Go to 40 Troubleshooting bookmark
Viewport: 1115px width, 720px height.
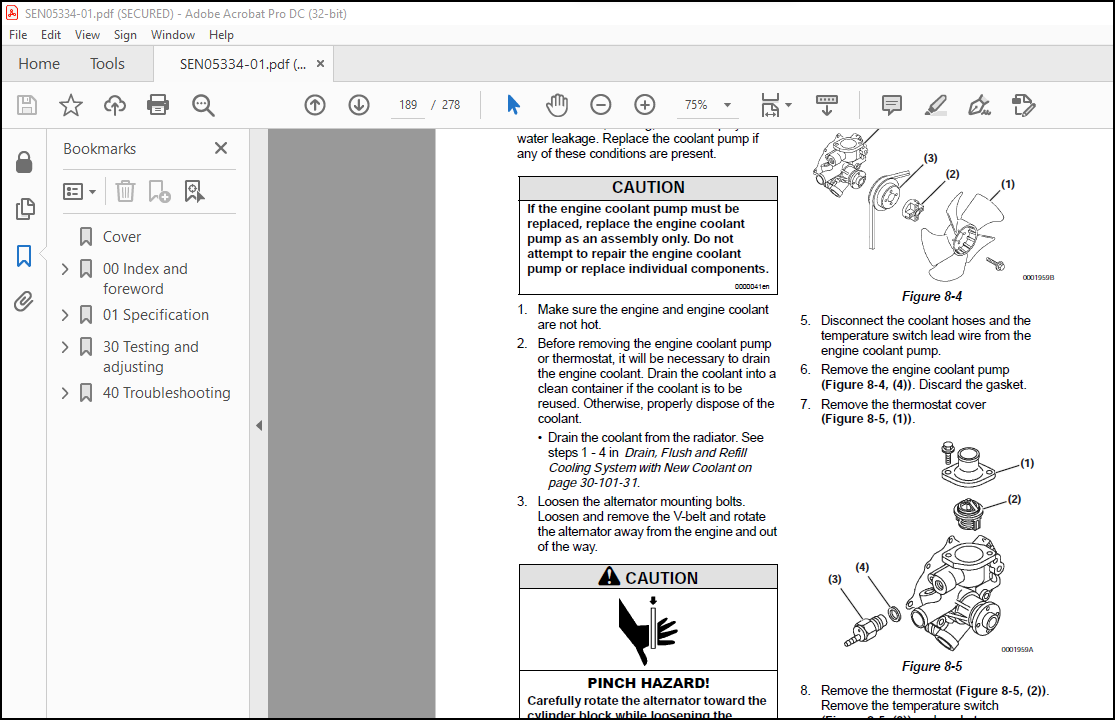tap(166, 393)
